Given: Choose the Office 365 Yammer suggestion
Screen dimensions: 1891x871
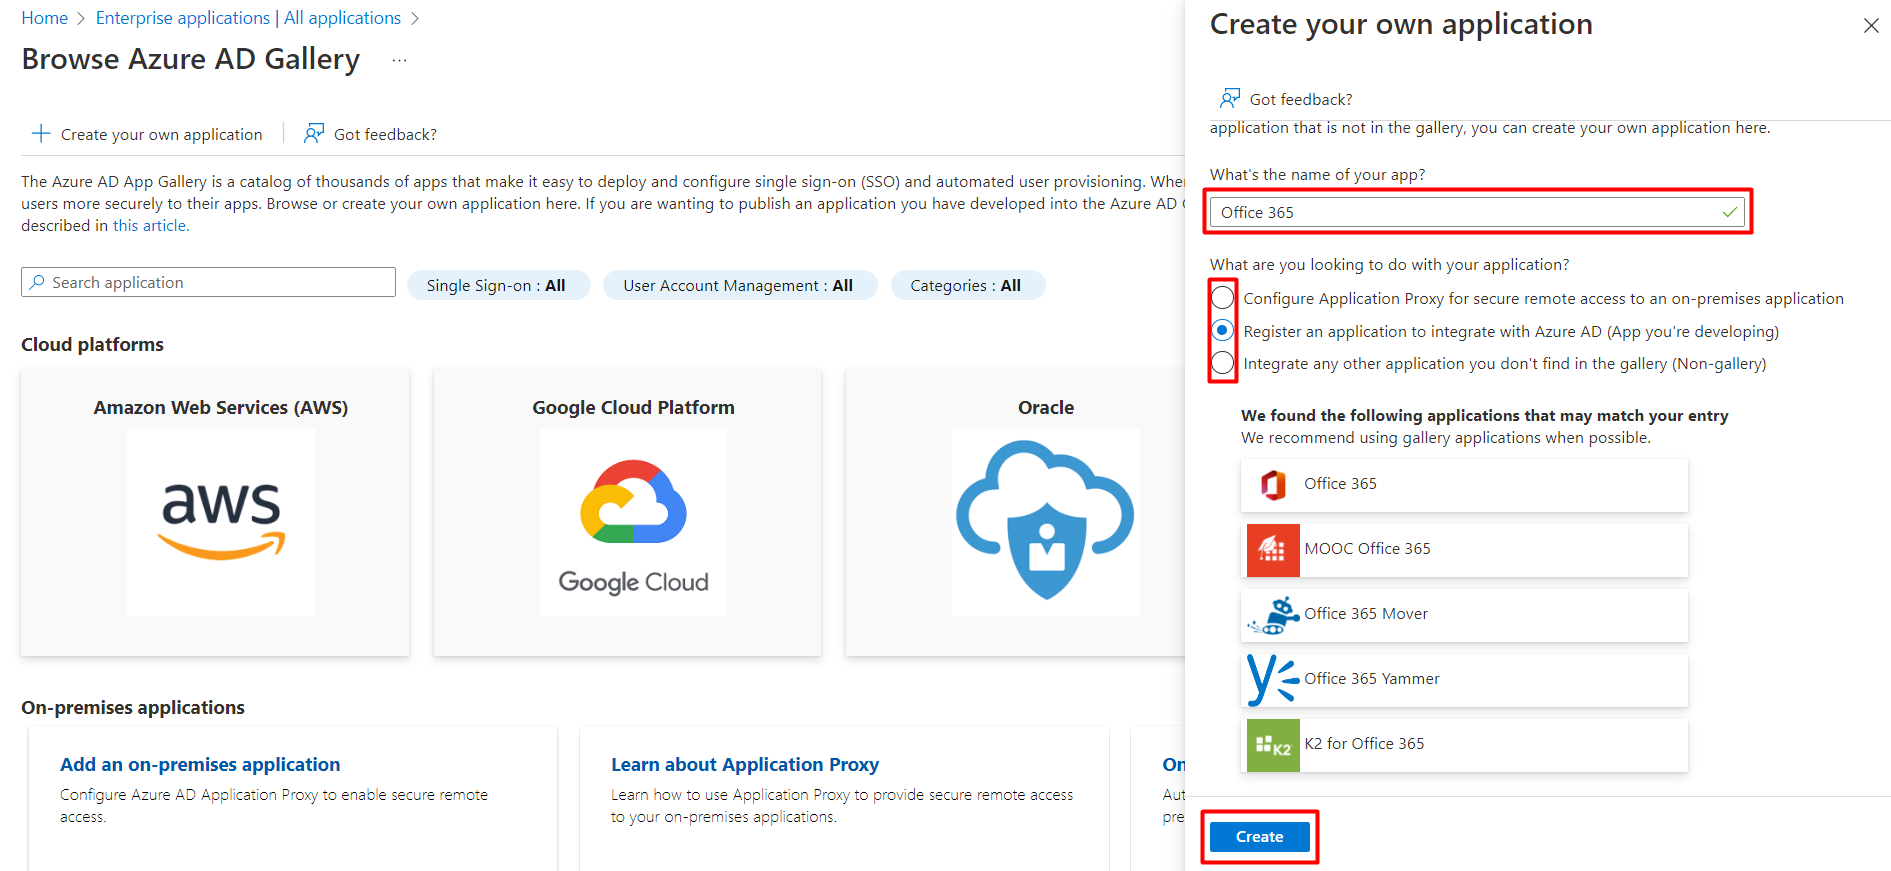Looking at the screenshot, I should pyautogui.click(x=1464, y=680).
